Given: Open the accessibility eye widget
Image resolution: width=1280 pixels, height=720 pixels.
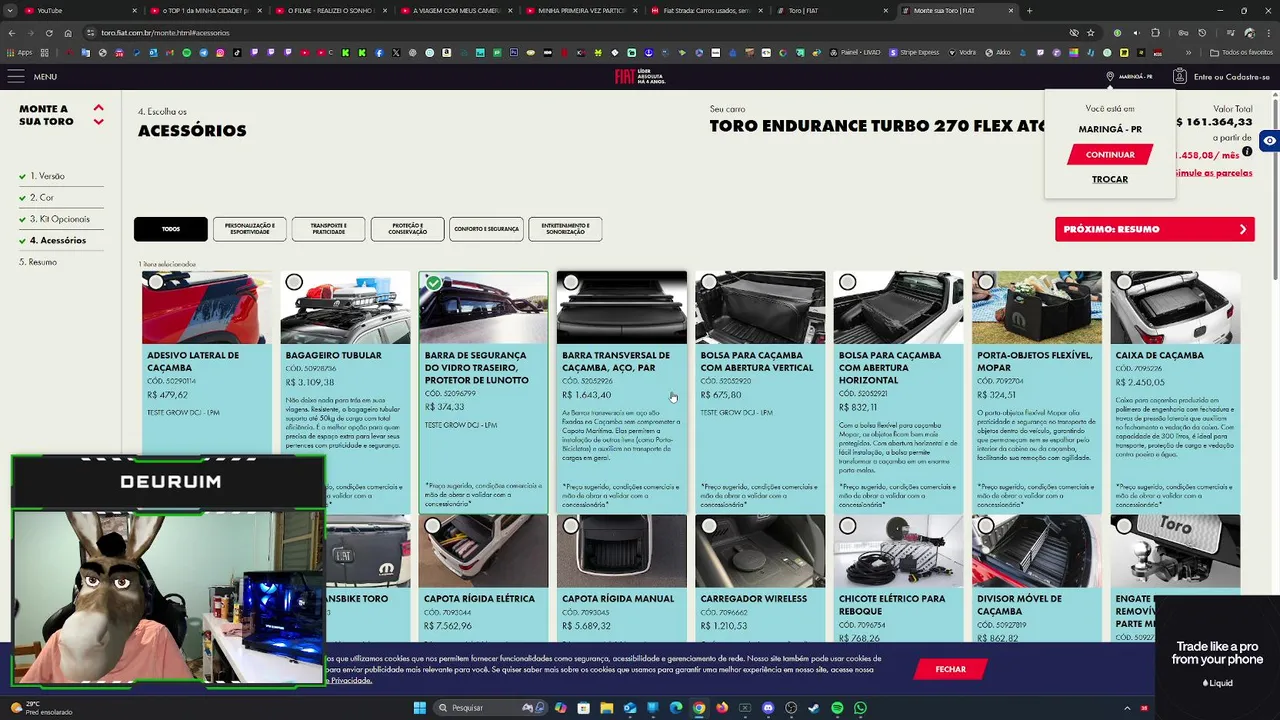Looking at the screenshot, I should [1269, 141].
